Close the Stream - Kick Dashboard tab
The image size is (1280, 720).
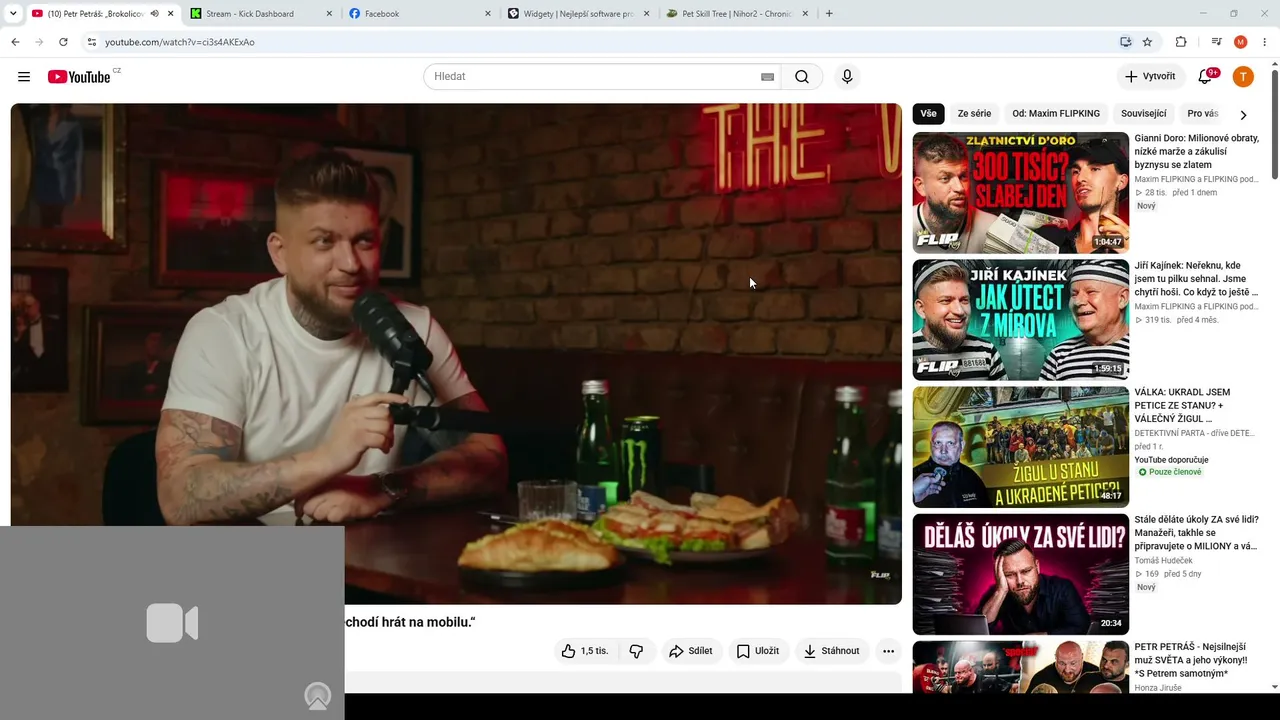pyautogui.click(x=330, y=14)
